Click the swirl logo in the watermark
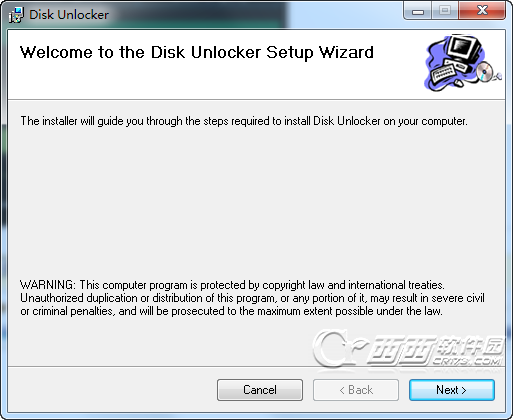Viewport: 513px width, 420px height. point(339,348)
